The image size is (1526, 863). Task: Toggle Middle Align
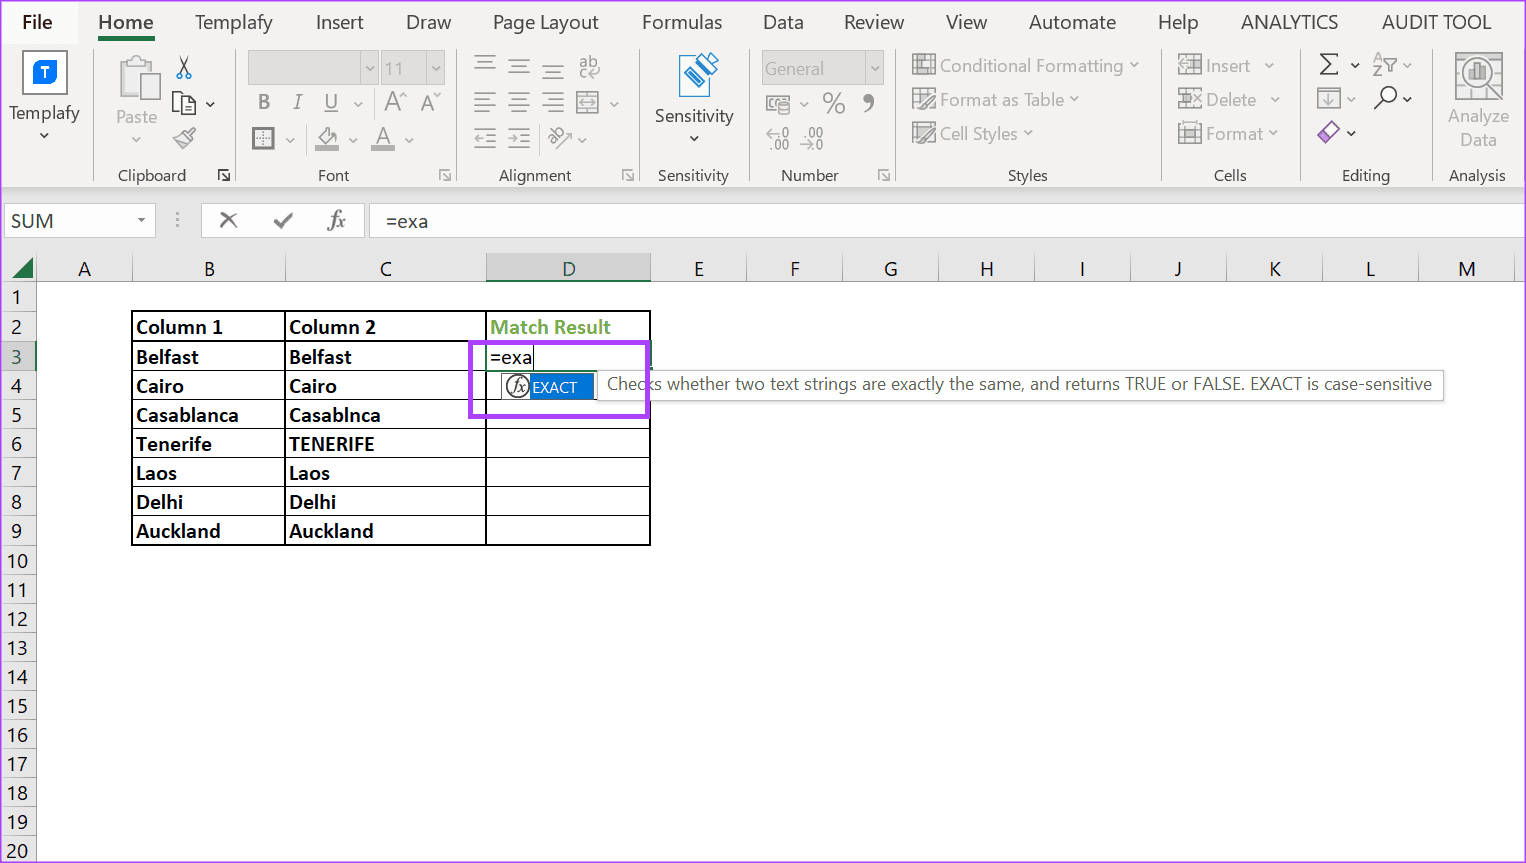[519, 67]
